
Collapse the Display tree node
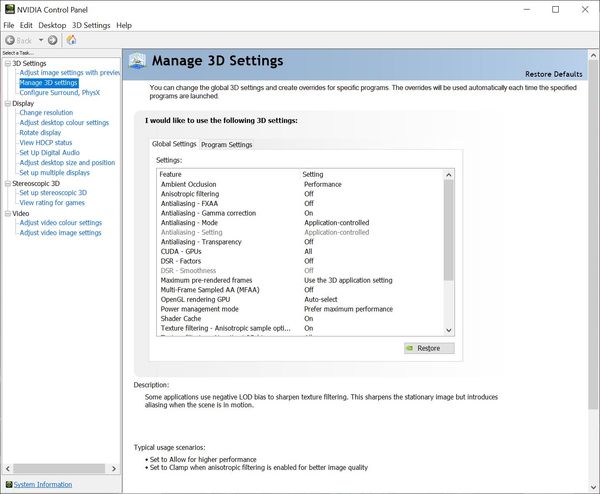coord(8,103)
